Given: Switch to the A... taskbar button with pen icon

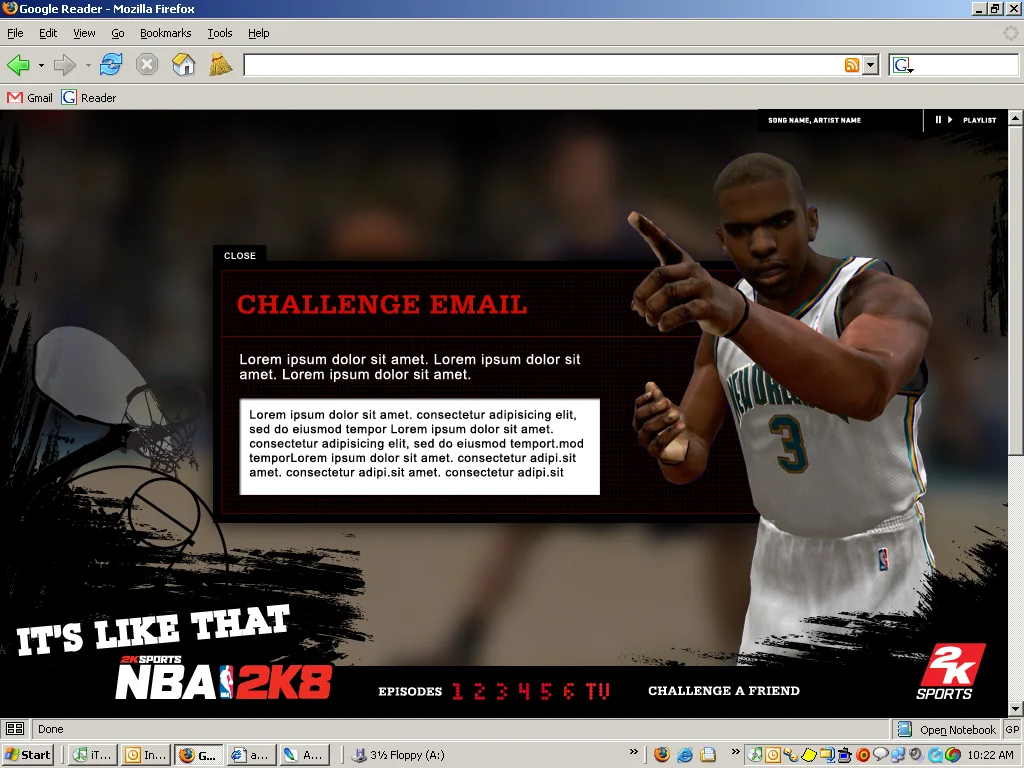Looking at the screenshot, I should [x=304, y=755].
